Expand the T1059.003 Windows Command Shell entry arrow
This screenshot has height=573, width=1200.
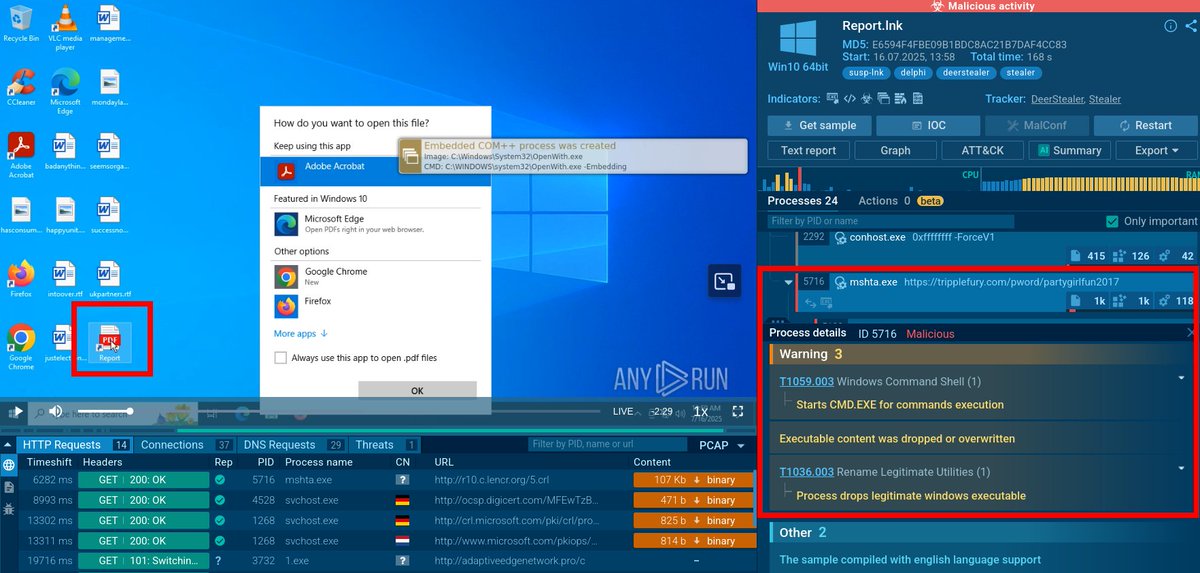1181,378
